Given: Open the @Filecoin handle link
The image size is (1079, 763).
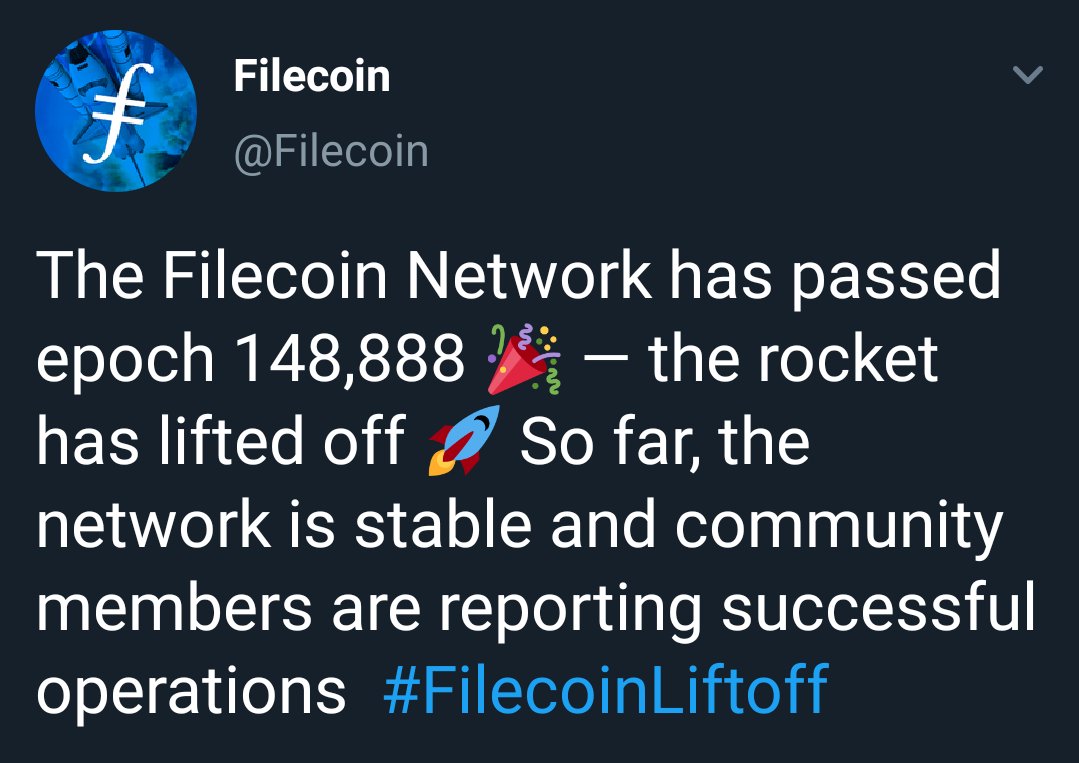Looking at the screenshot, I should [331, 151].
